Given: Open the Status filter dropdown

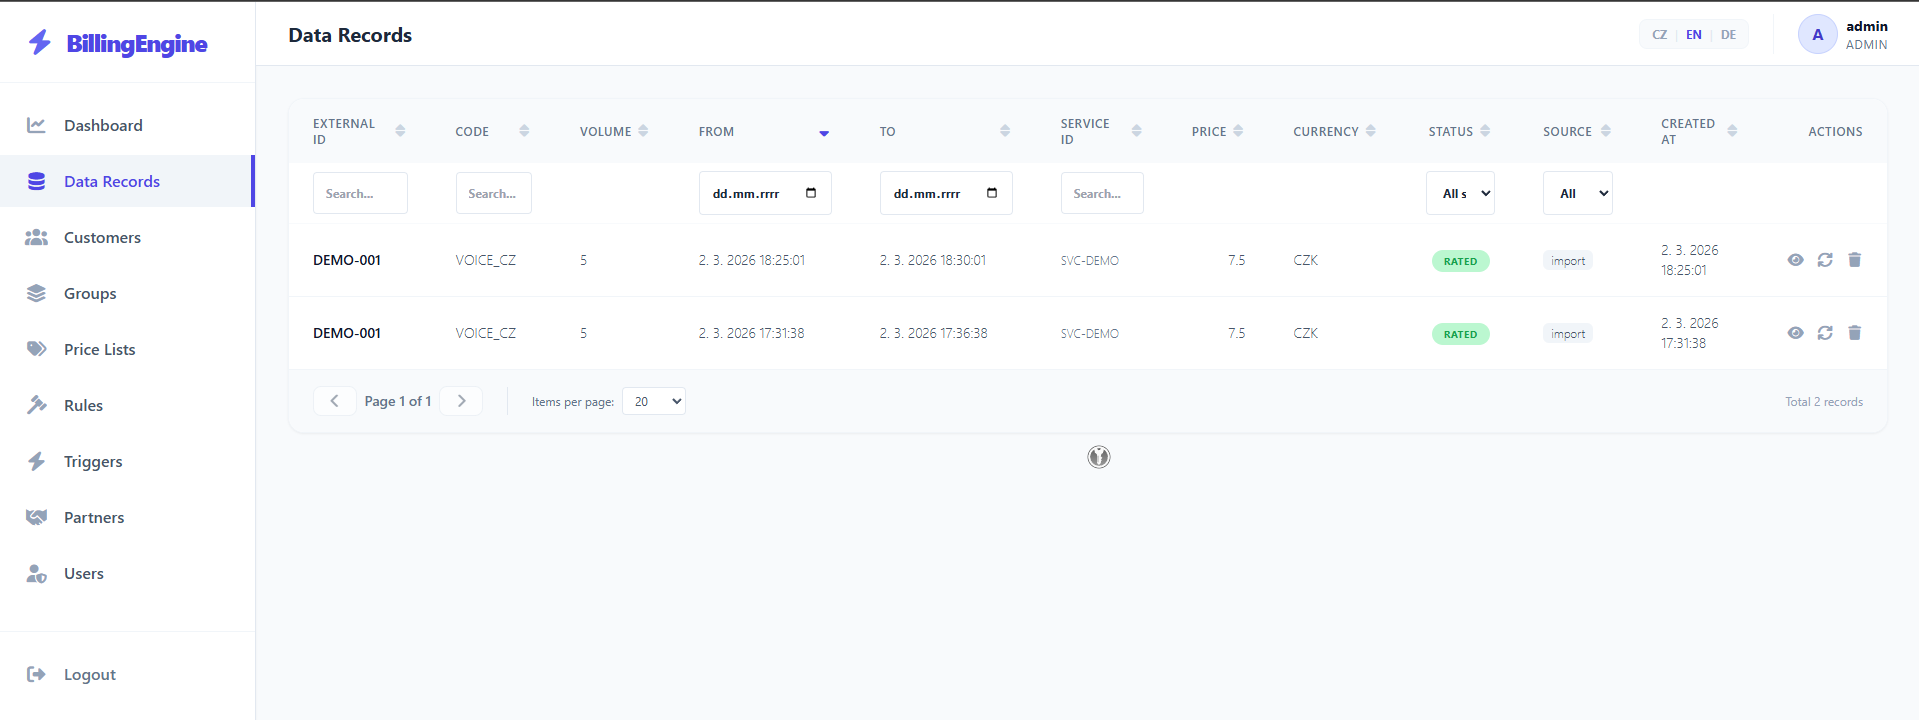Looking at the screenshot, I should click(x=1460, y=193).
